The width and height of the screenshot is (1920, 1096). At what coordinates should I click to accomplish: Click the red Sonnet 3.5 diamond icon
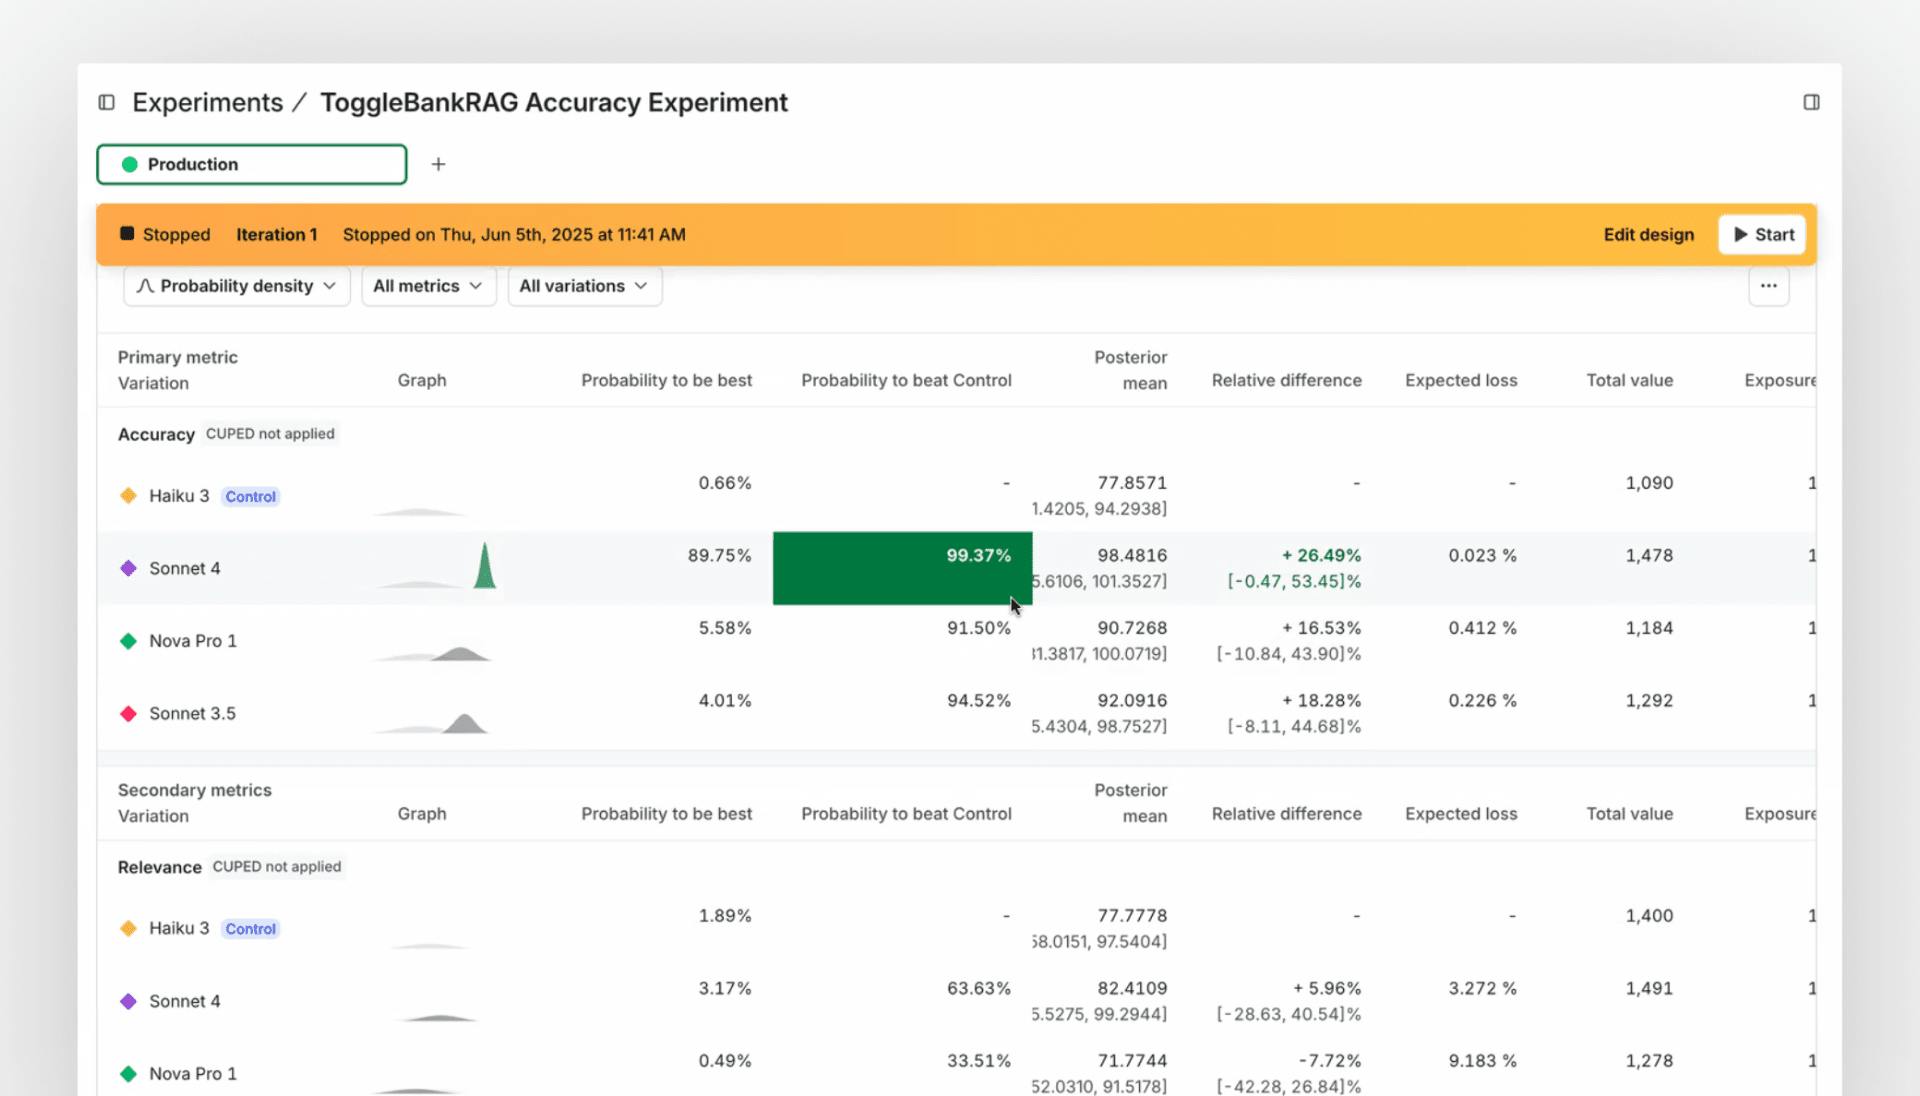click(x=128, y=713)
